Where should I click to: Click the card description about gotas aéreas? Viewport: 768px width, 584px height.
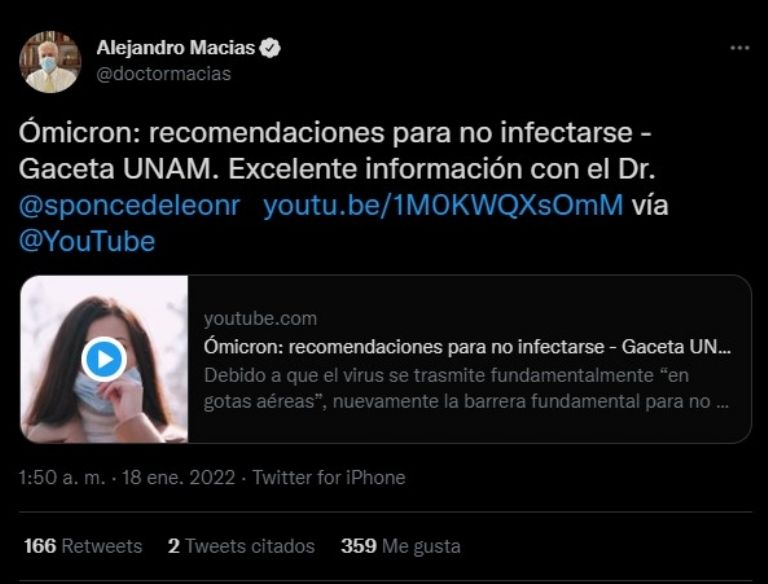point(466,388)
